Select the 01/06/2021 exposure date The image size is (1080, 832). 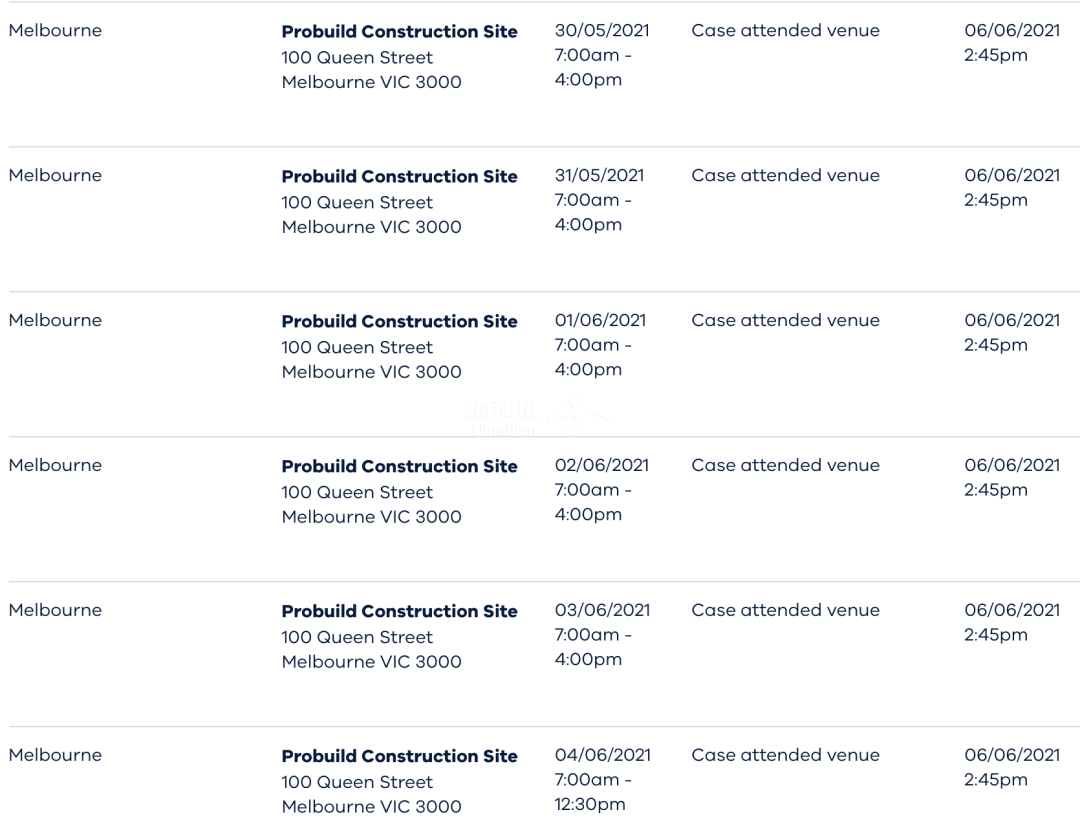point(601,321)
